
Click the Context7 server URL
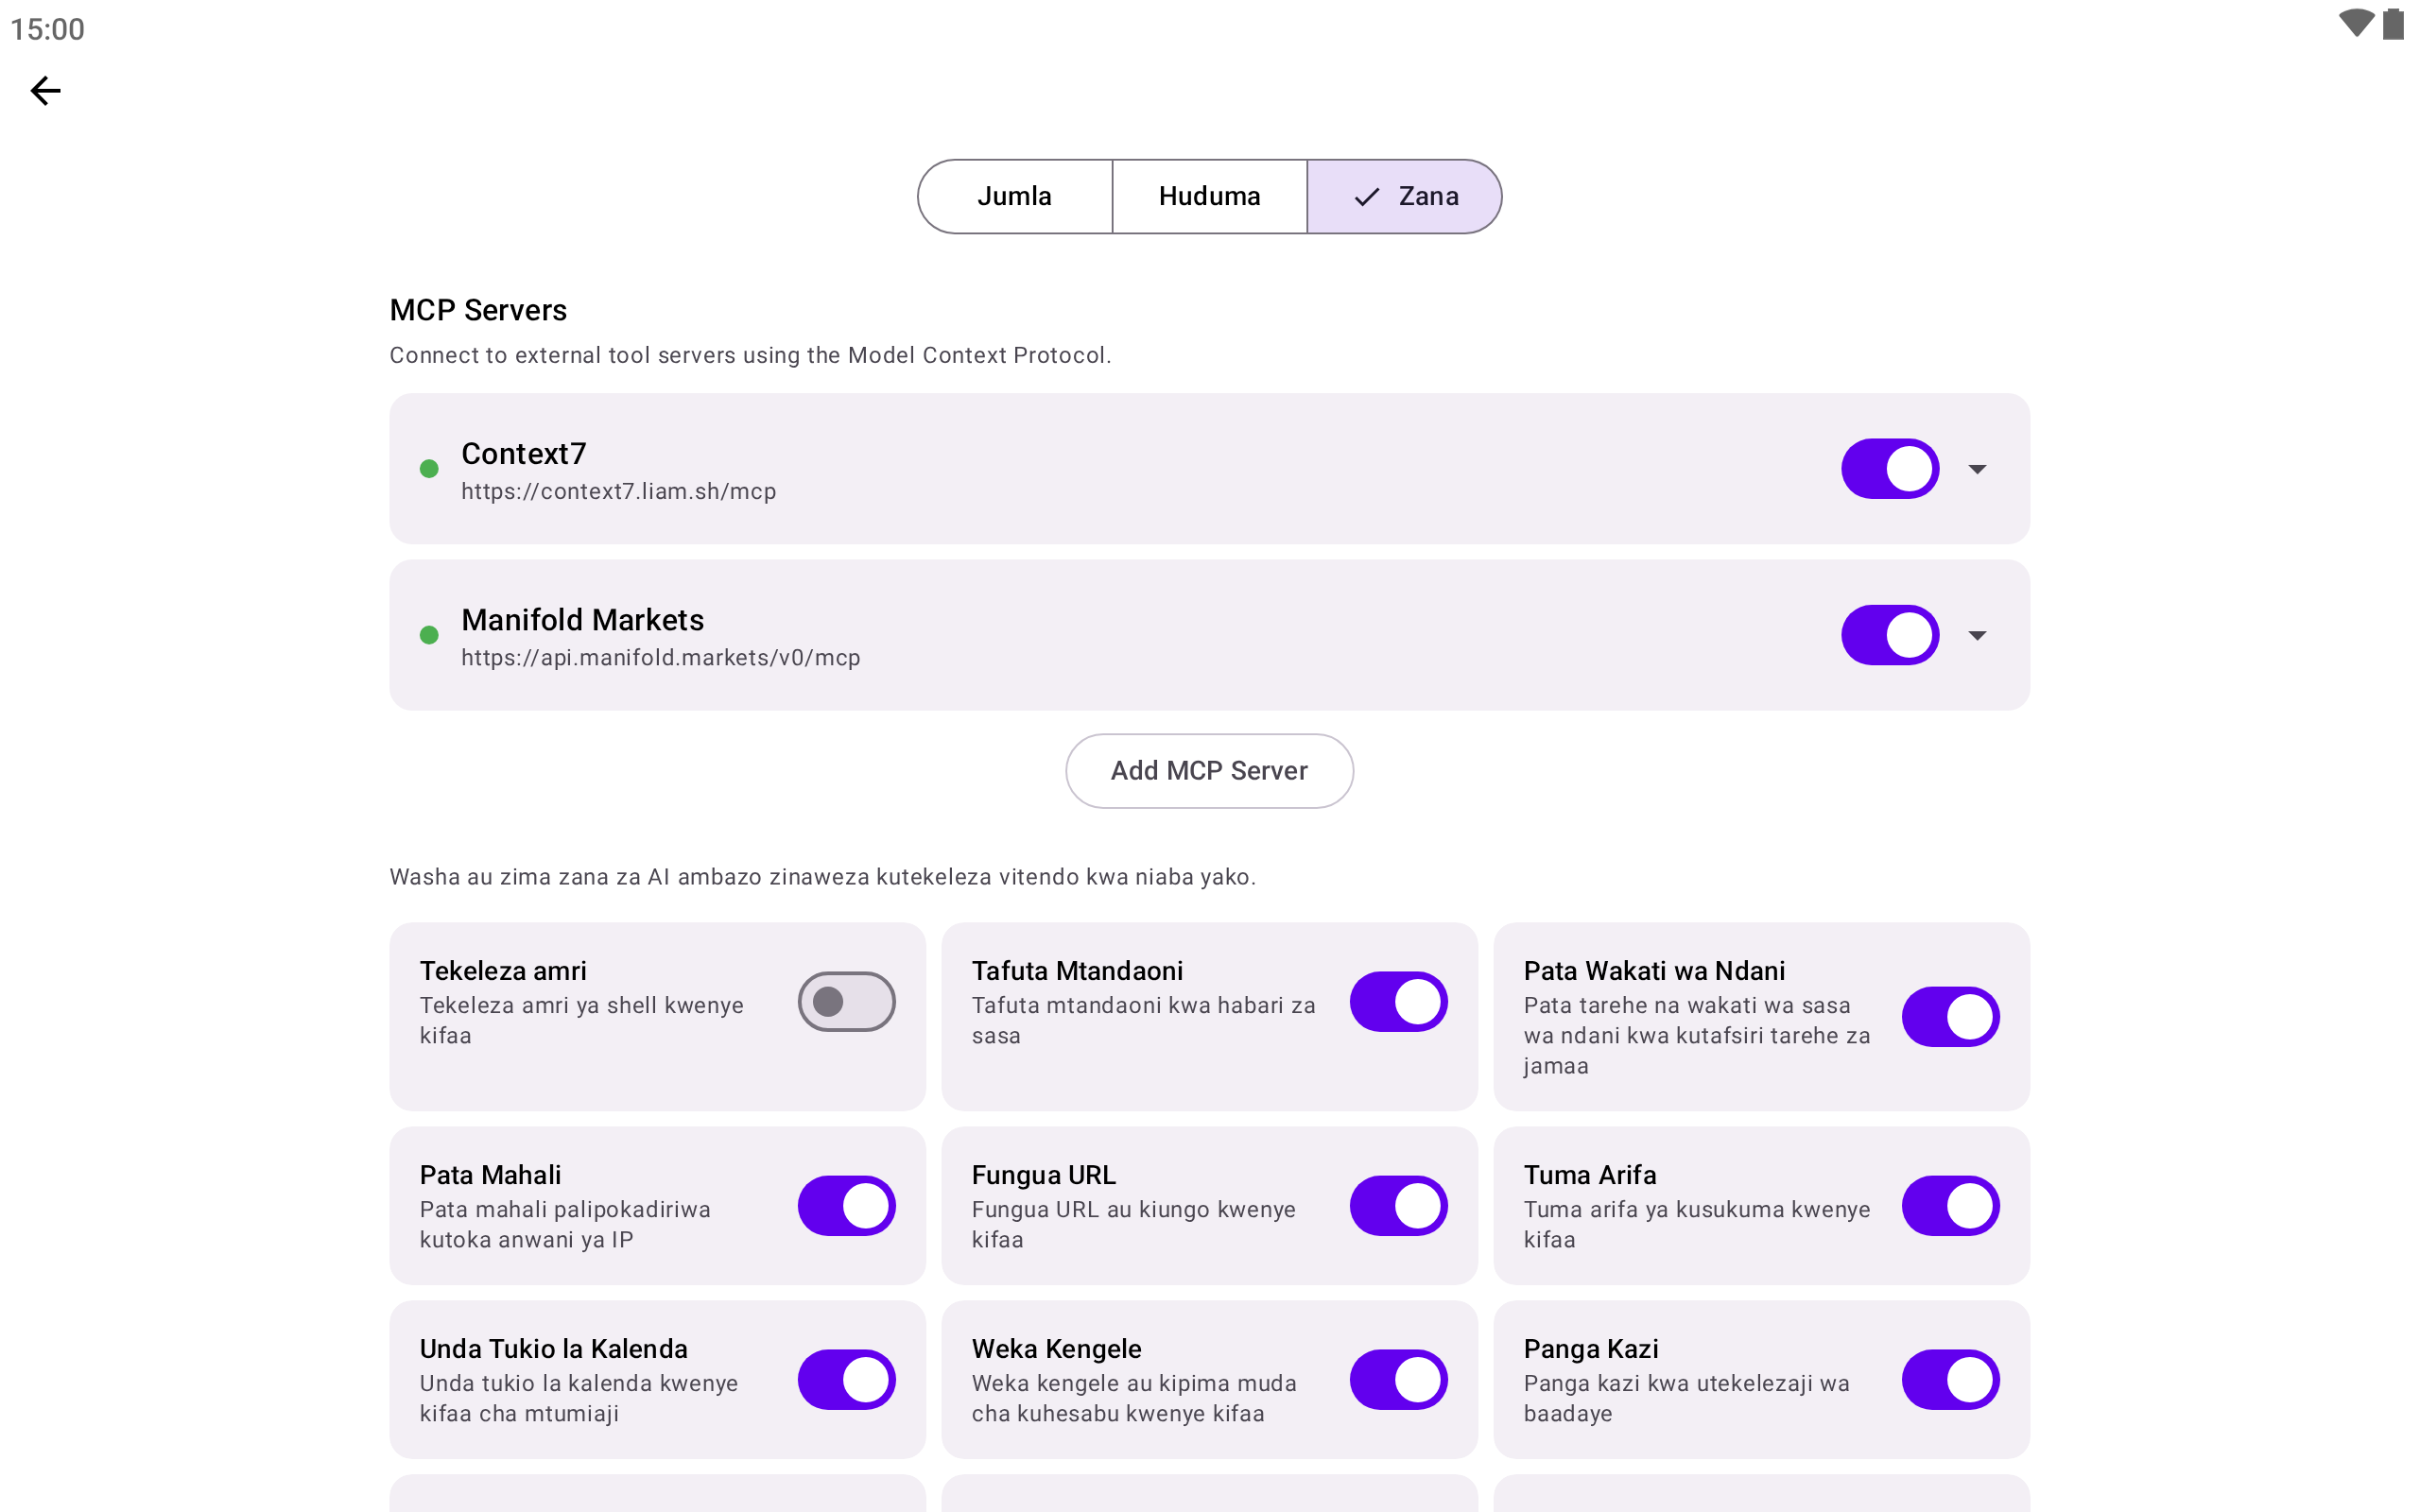(x=618, y=492)
